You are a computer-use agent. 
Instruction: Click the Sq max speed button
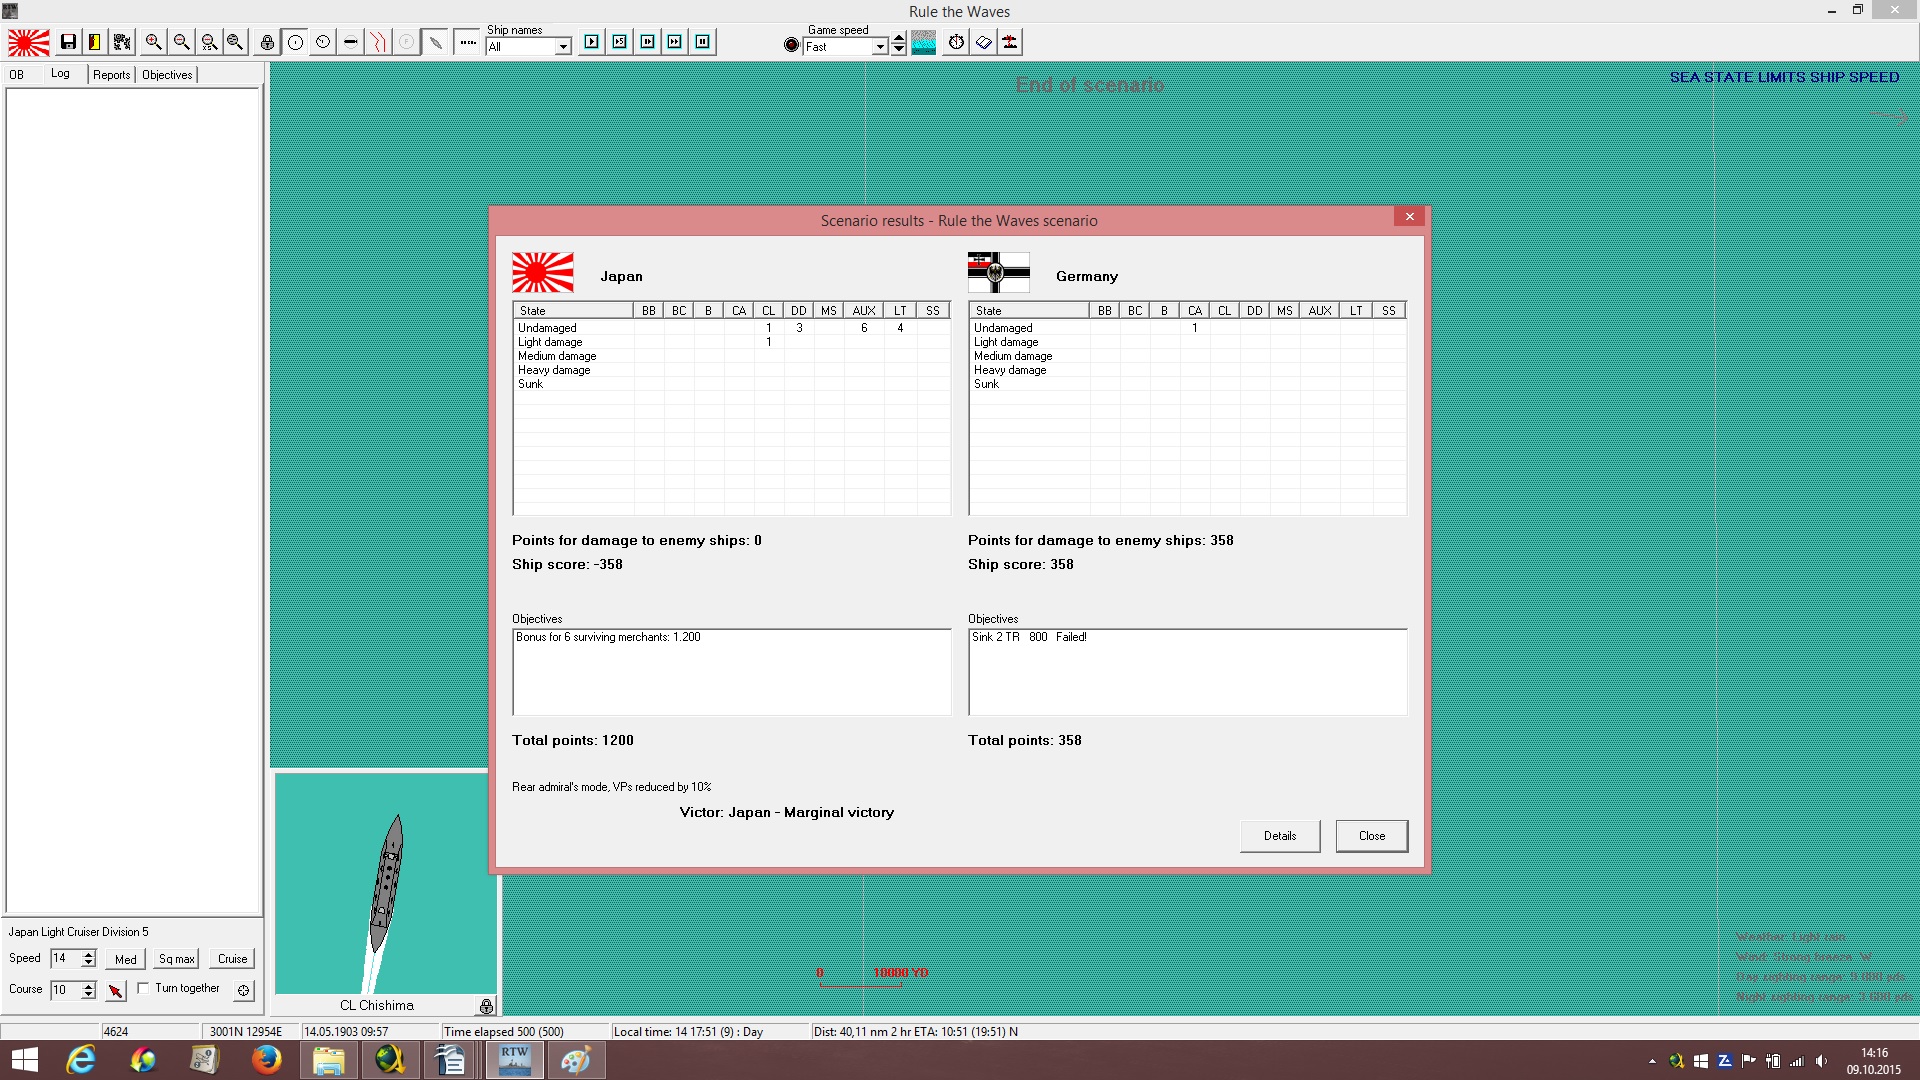click(177, 959)
